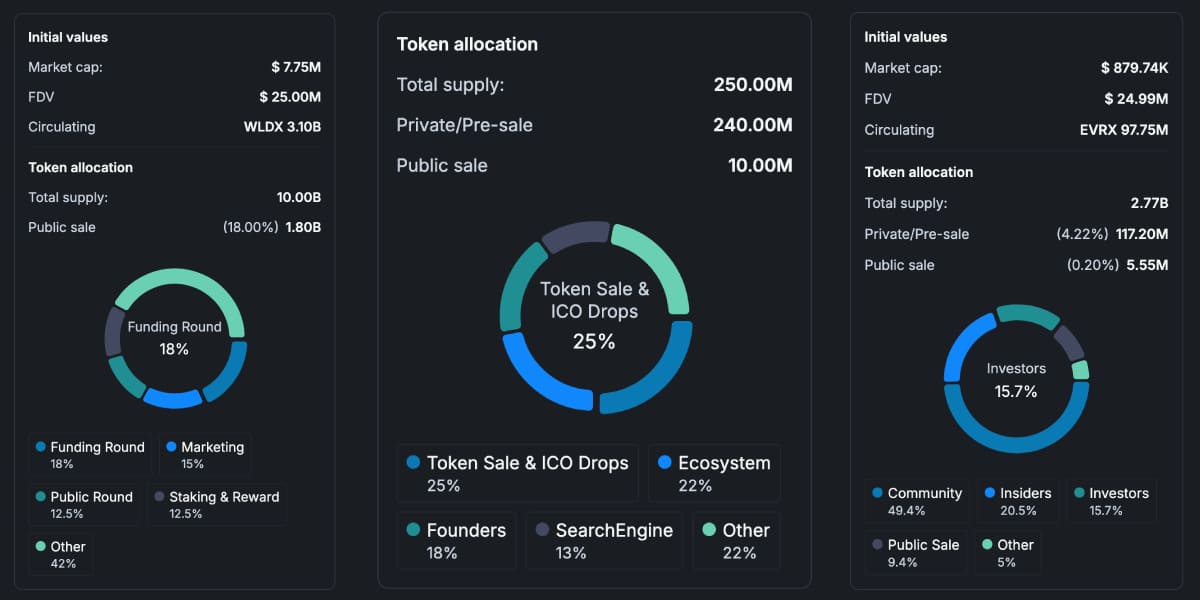Click the Other 22% legend item
The height and width of the screenshot is (600, 1200).
[736, 540]
